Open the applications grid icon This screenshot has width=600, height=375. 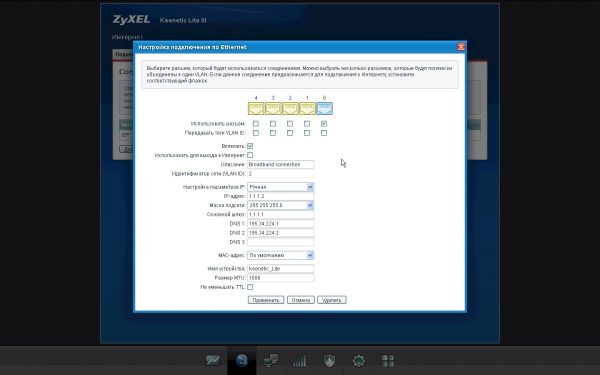point(388,360)
